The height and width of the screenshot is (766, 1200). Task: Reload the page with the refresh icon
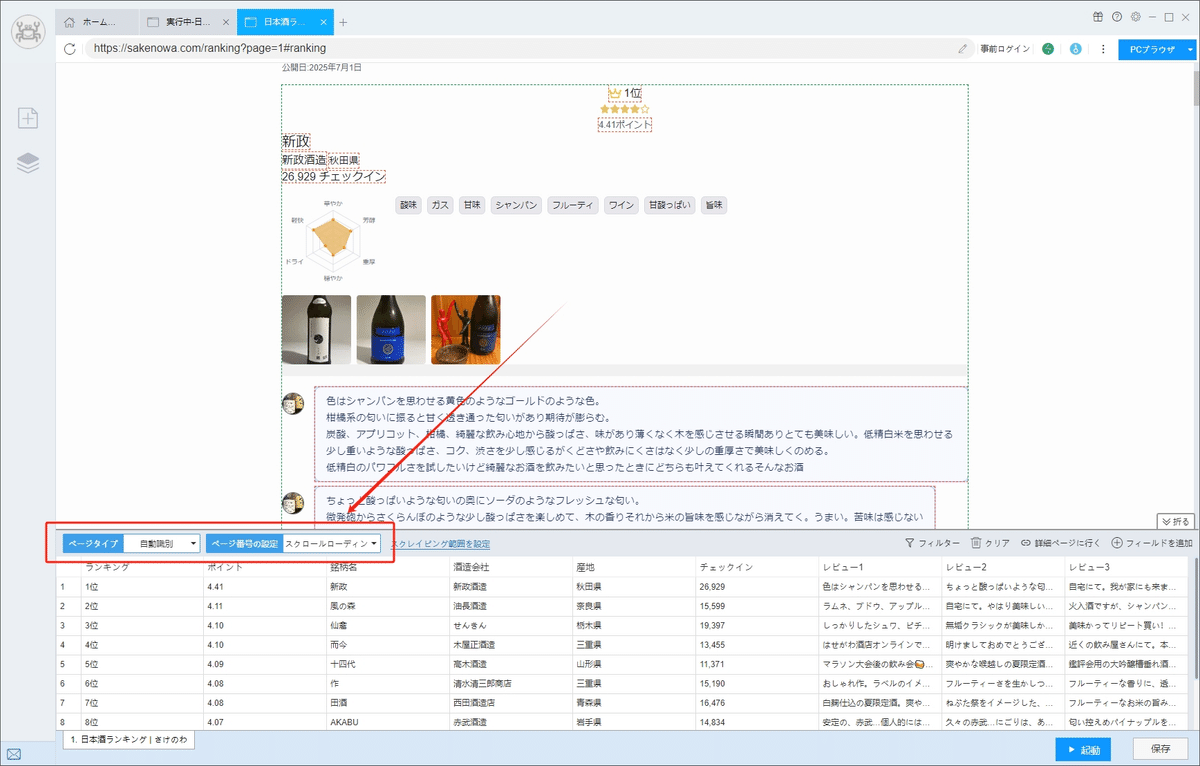(x=70, y=48)
